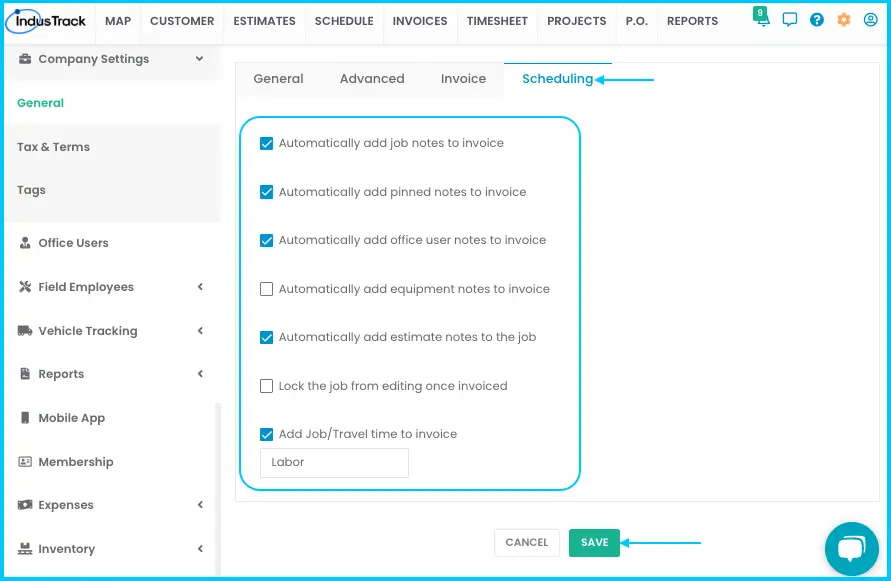Viewport: 891px width, 581px height.
Task: Switch to the Advanced tab
Action: [372, 79]
